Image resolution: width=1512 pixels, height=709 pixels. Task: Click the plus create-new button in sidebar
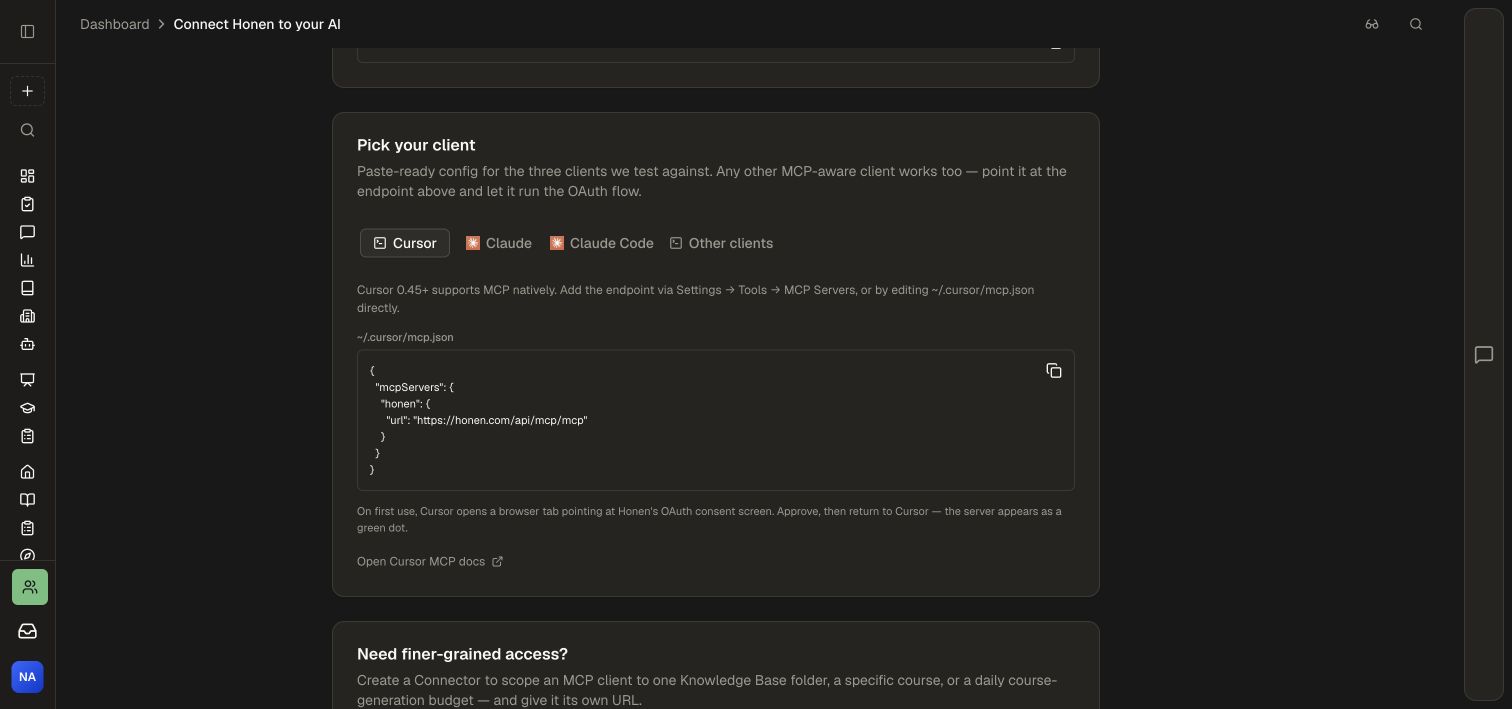coord(27,91)
